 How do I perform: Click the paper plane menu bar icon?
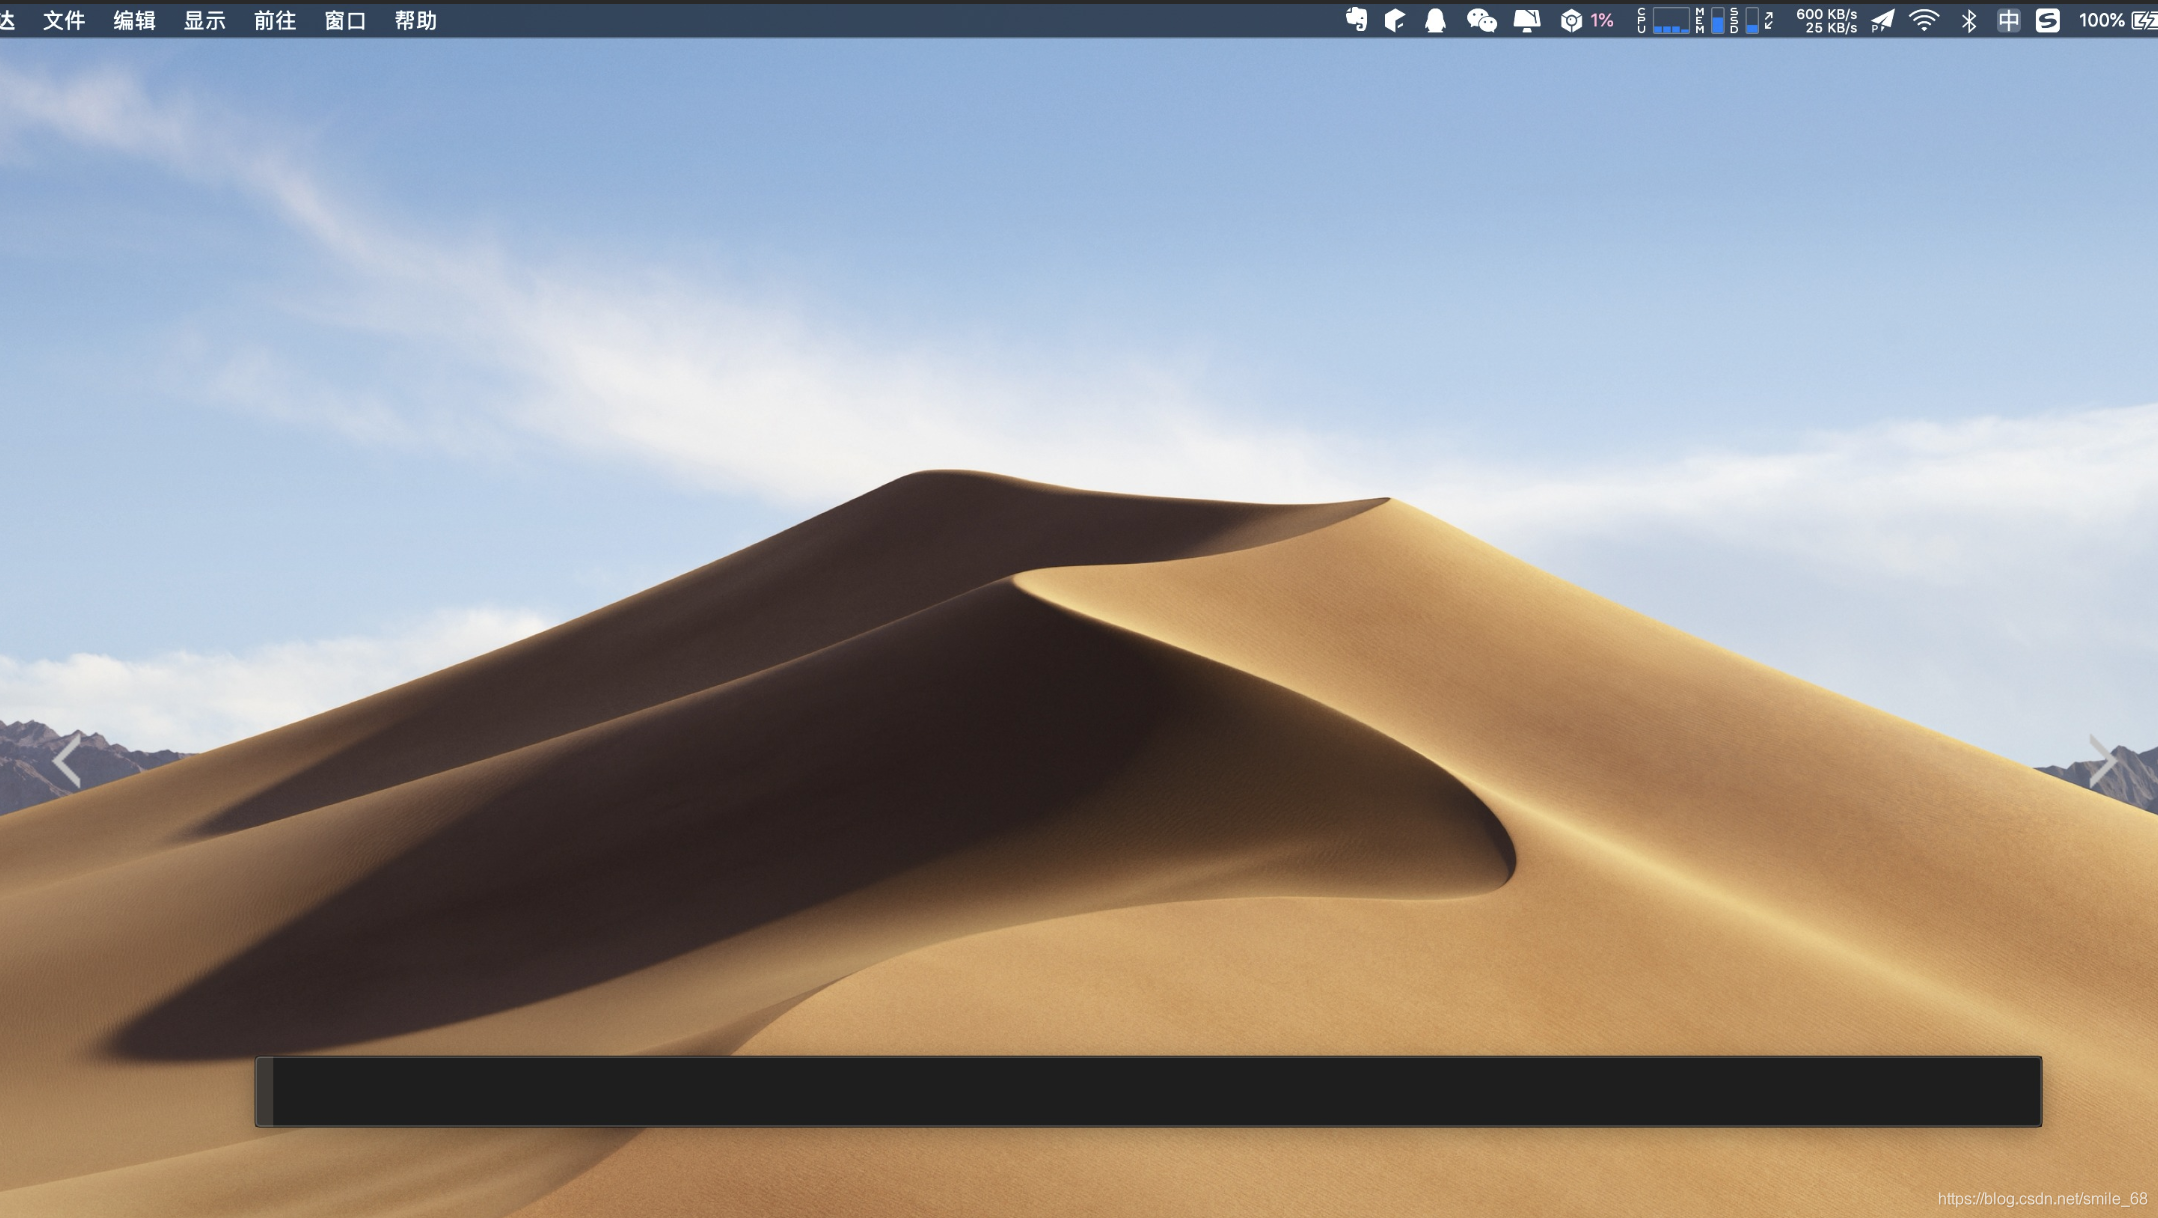[x=1883, y=20]
